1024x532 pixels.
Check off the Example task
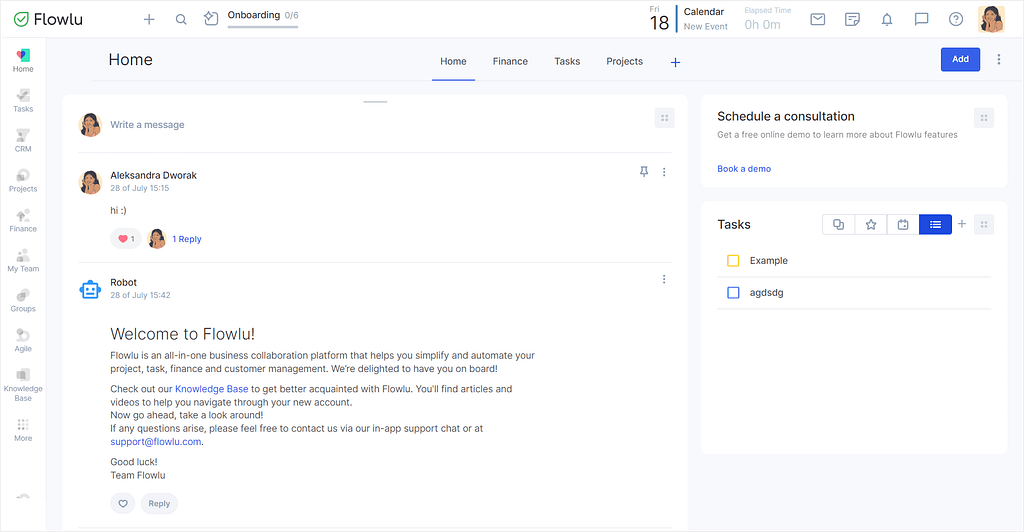tap(733, 260)
